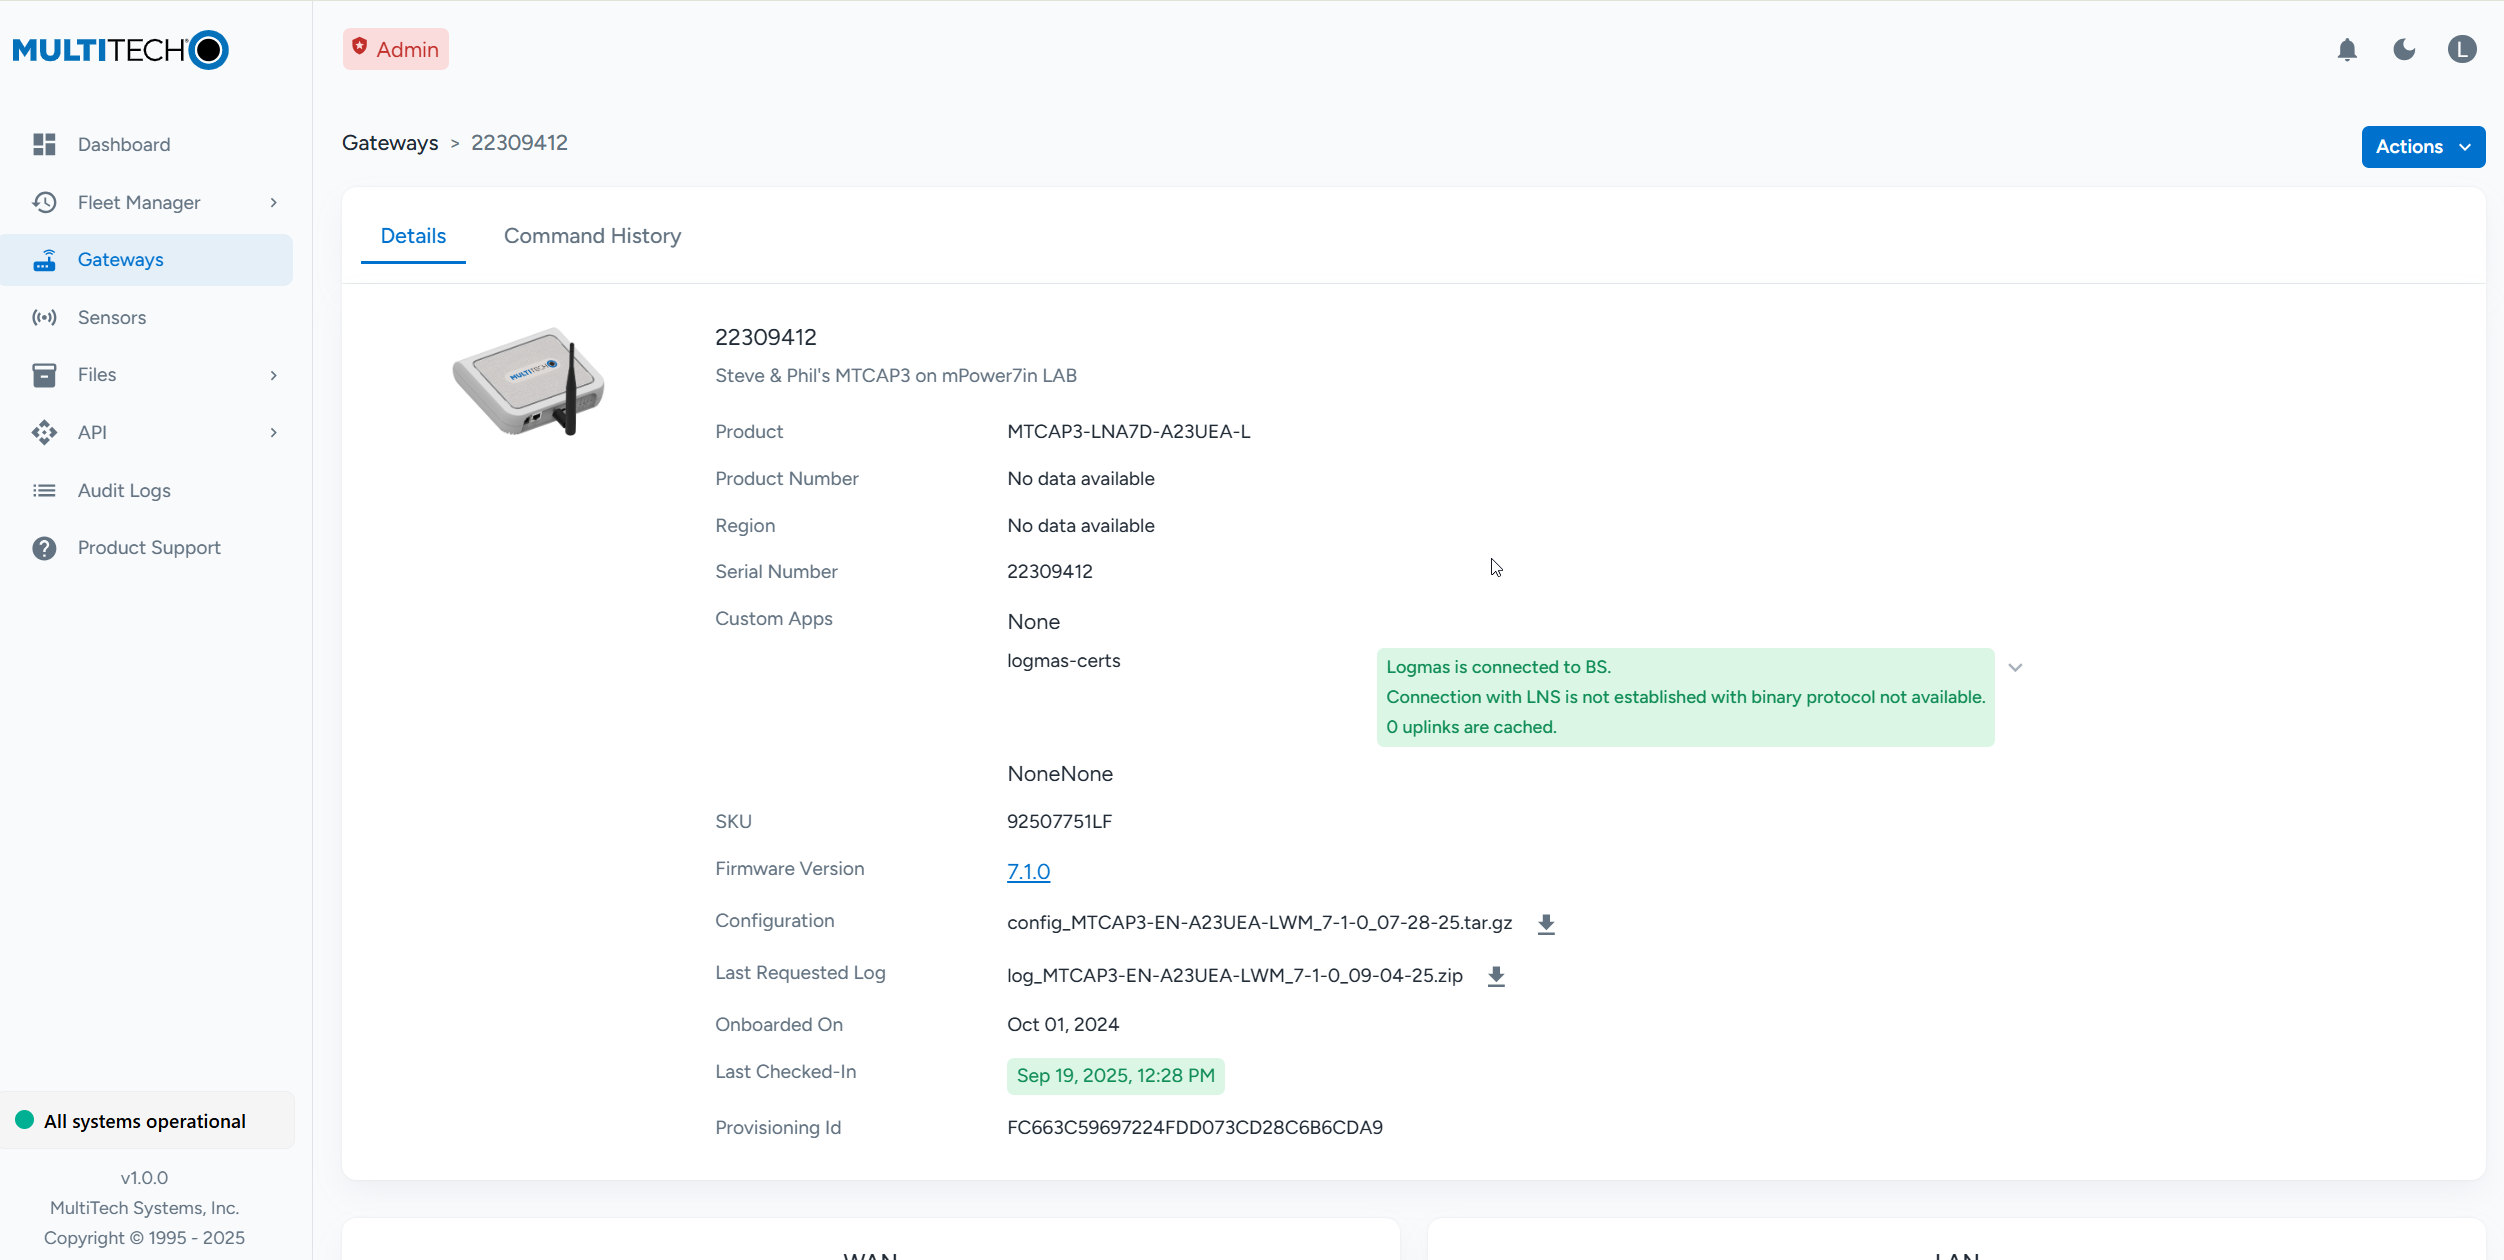Open firmware version 7.1.0 link
2504x1260 pixels.
click(x=1028, y=872)
